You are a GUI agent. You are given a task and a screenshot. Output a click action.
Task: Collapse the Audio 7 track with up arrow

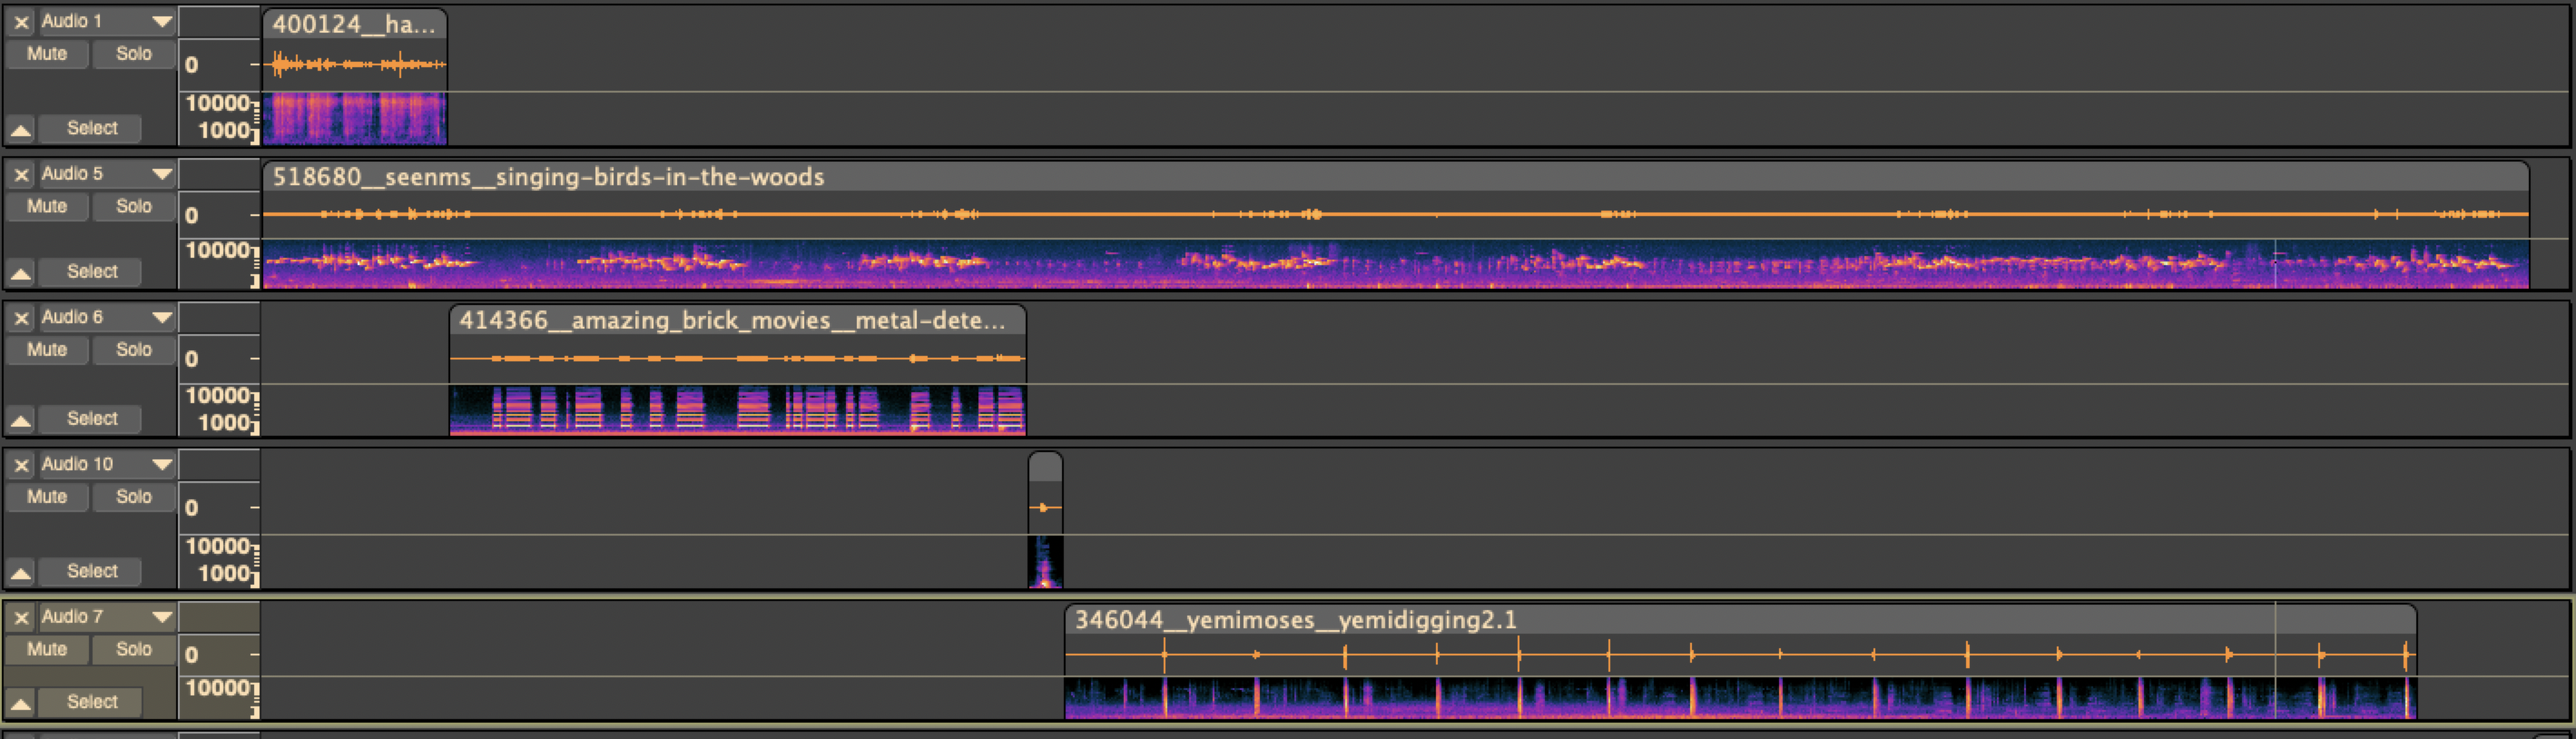21,704
